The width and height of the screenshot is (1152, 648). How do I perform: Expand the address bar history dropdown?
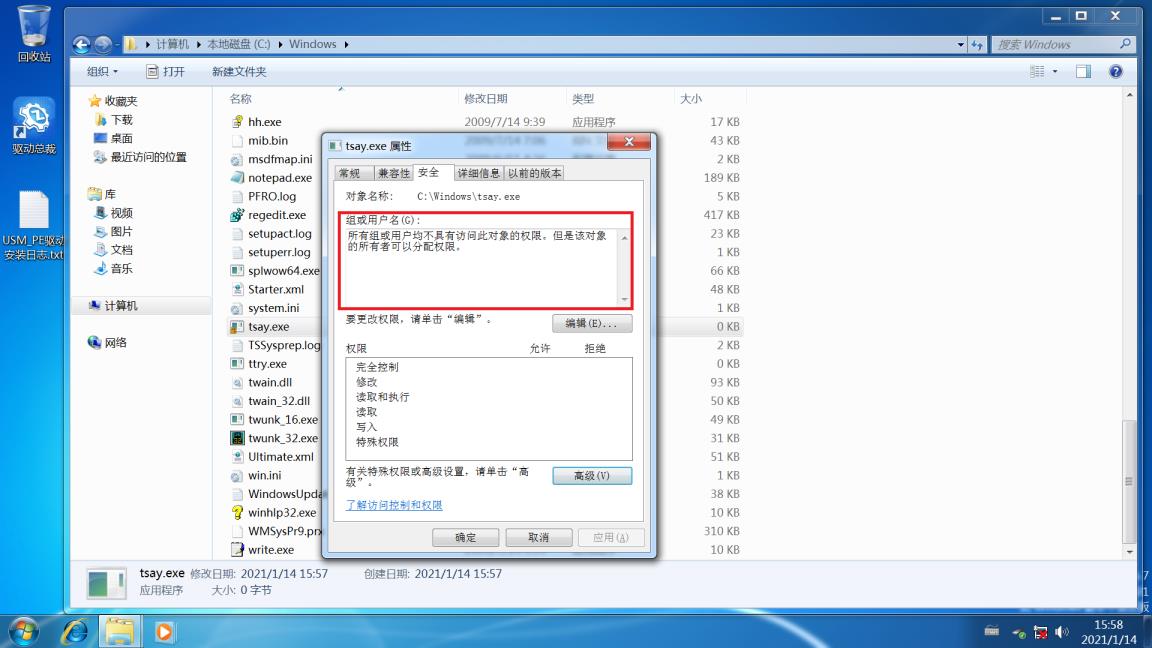click(x=960, y=45)
